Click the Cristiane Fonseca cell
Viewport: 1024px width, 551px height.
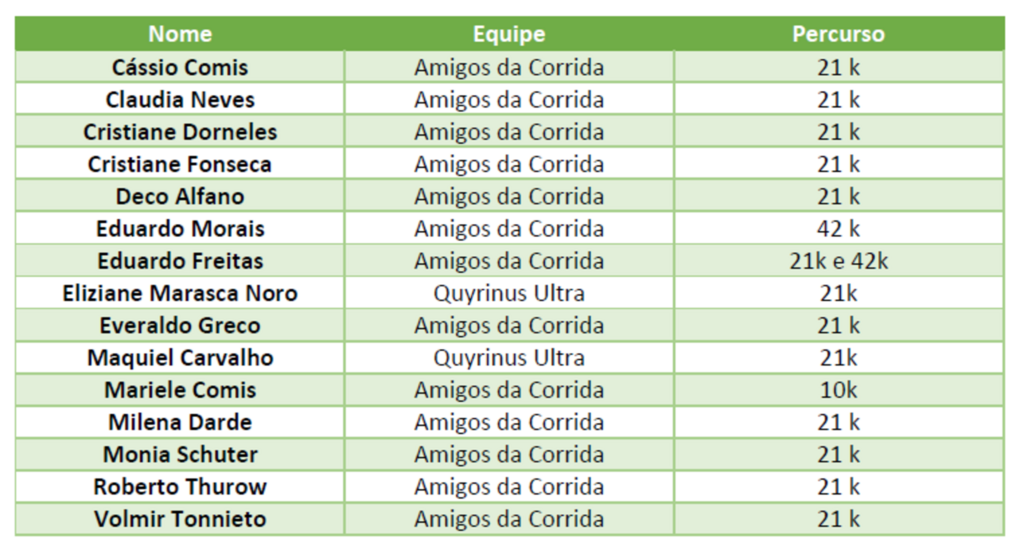click(180, 164)
